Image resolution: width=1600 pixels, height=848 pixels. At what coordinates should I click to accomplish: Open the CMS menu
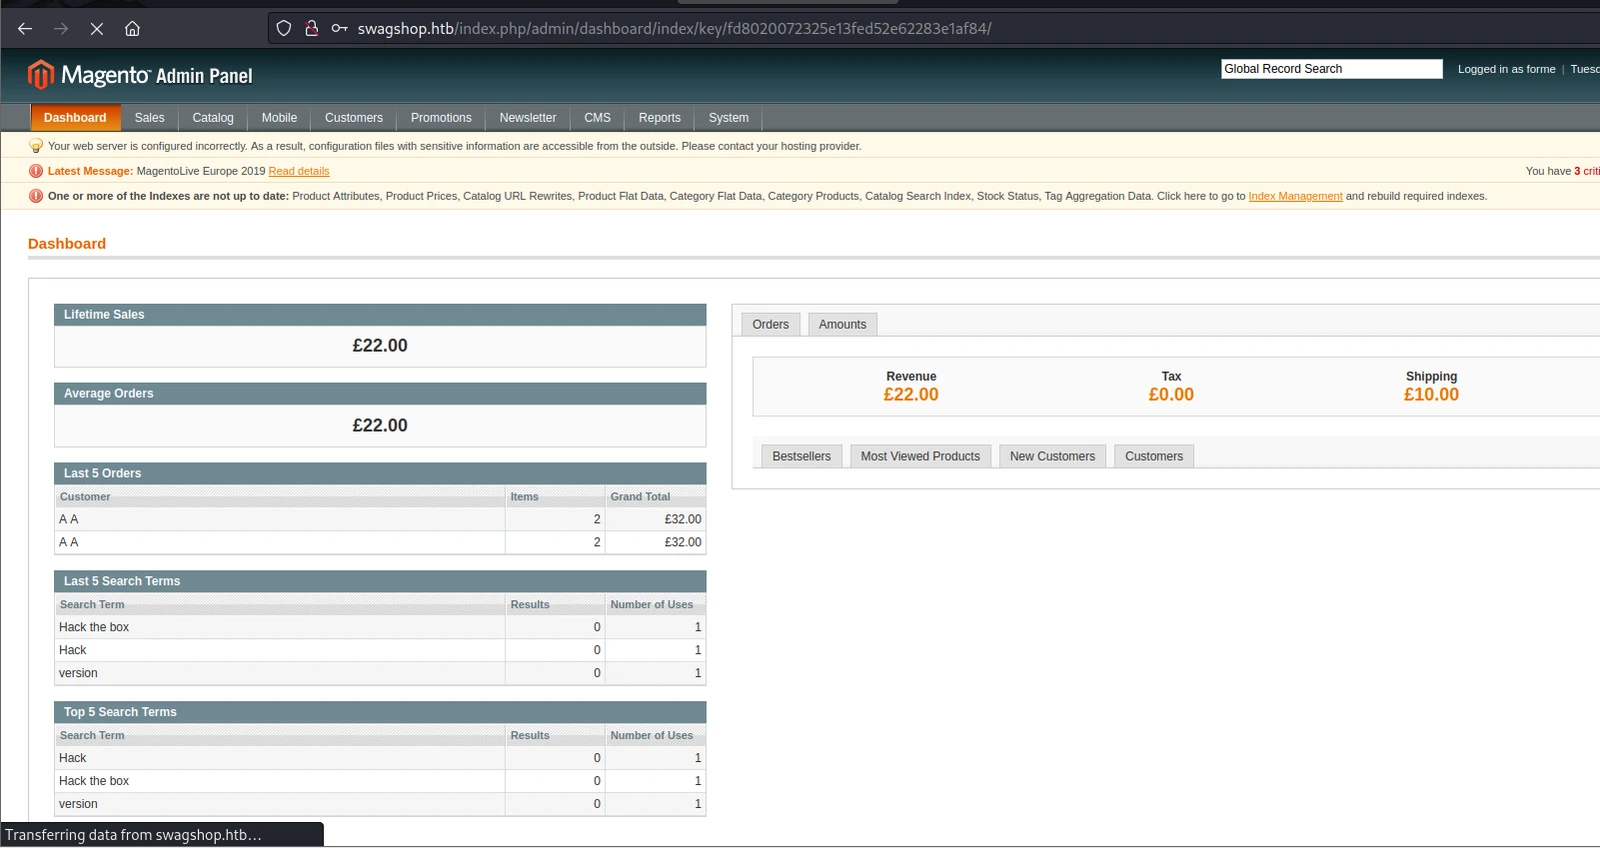tap(598, 118)
